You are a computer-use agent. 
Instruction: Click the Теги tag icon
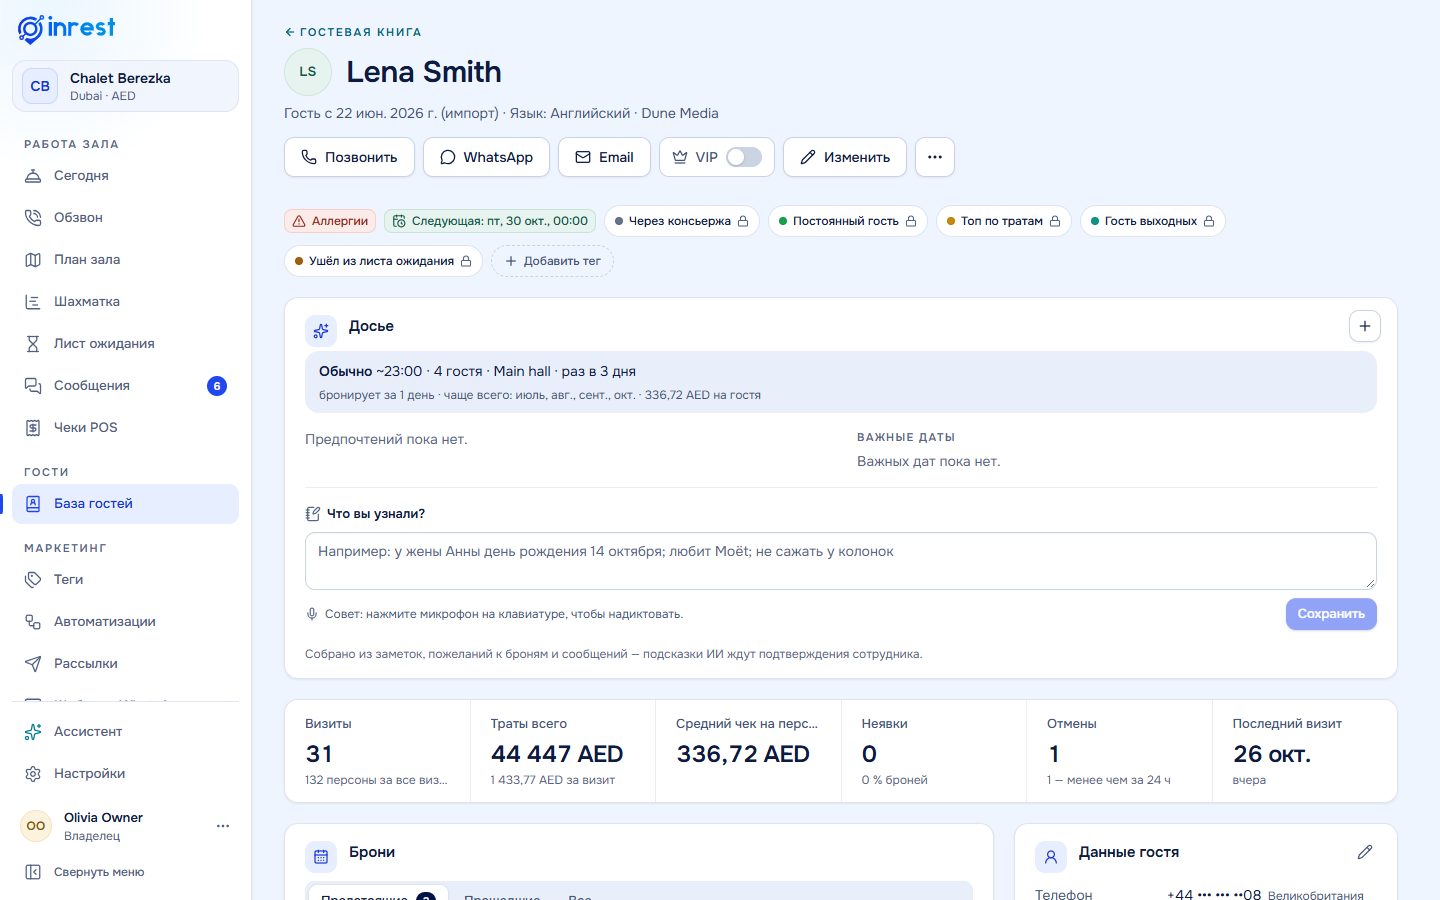pos(33,580)
